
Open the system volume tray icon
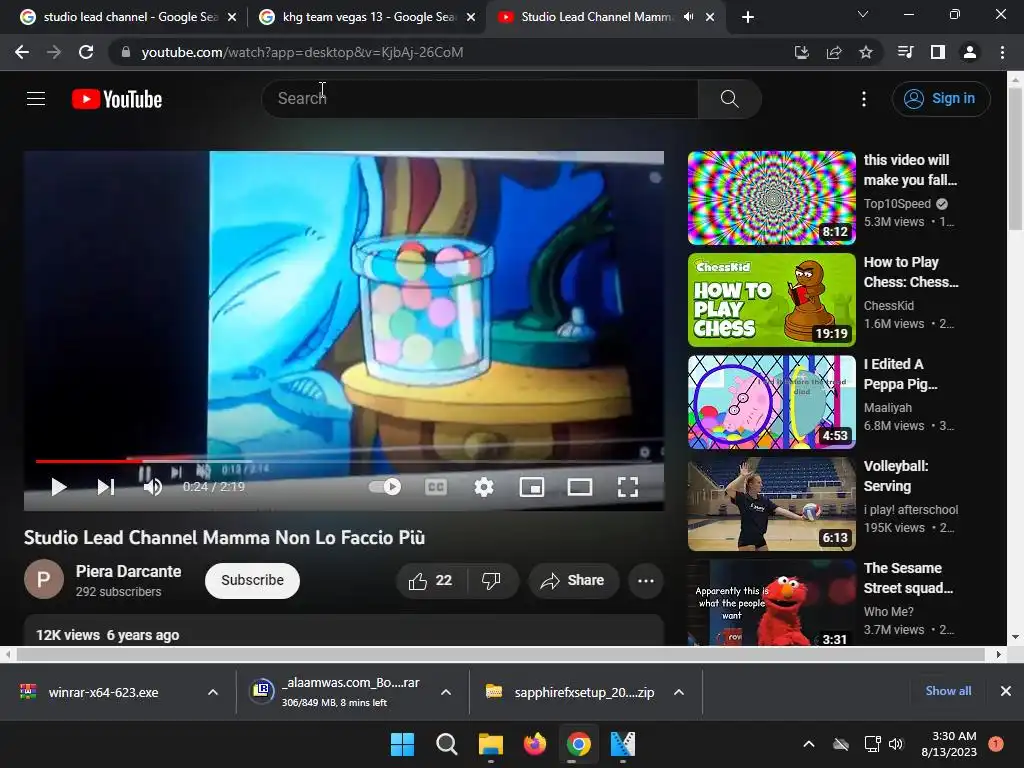coord(896,744)
